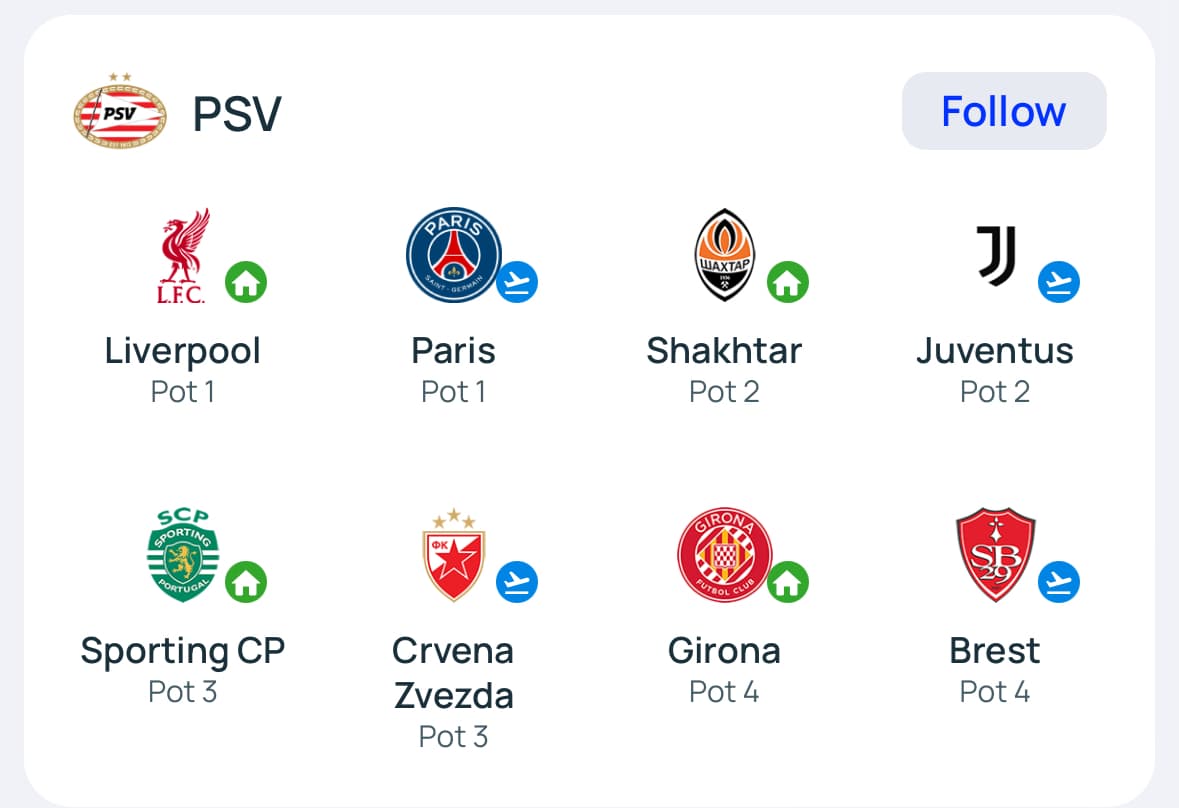Click the home icon beside Shakhtar

(788, 283)
